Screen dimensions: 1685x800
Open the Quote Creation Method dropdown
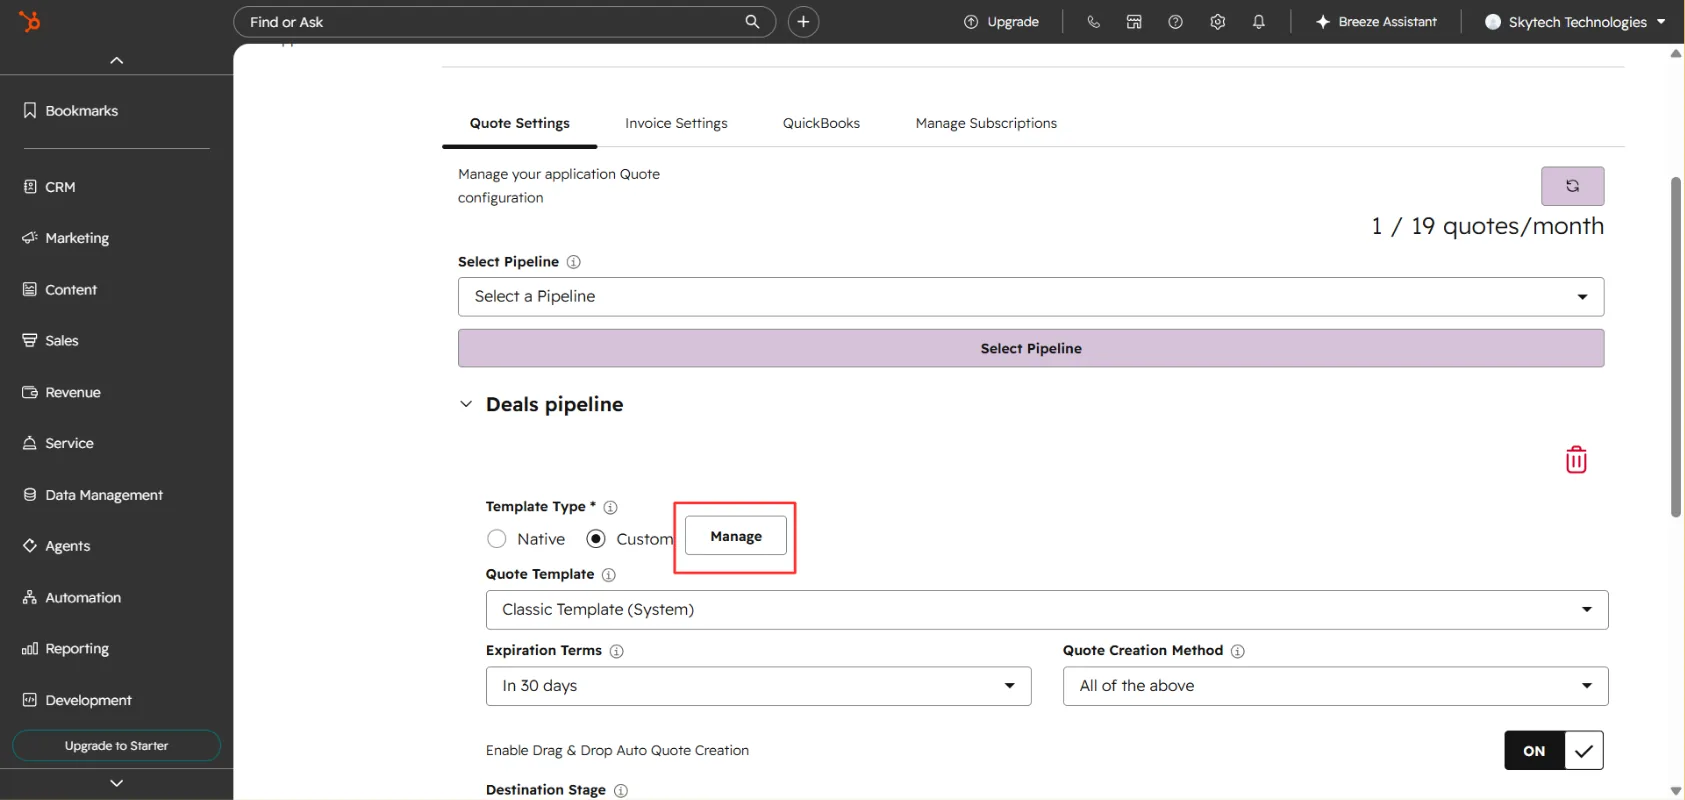(1335, 686)
